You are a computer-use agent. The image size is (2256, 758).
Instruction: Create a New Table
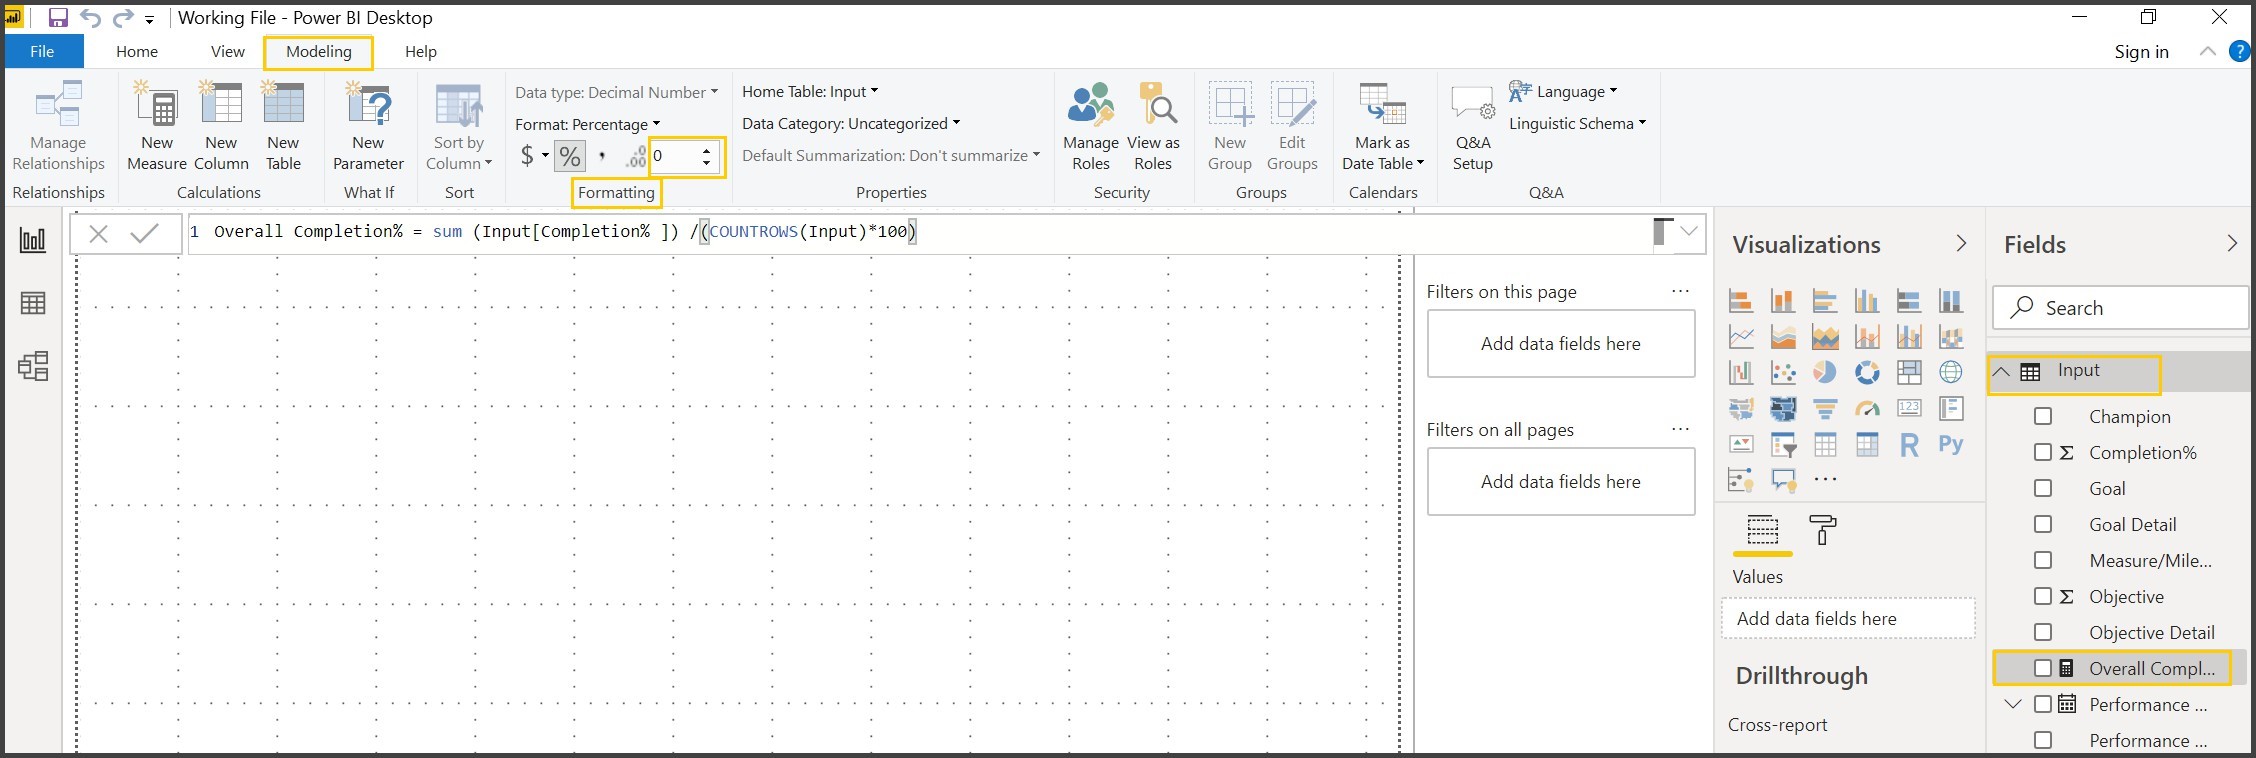pos(283,127)
